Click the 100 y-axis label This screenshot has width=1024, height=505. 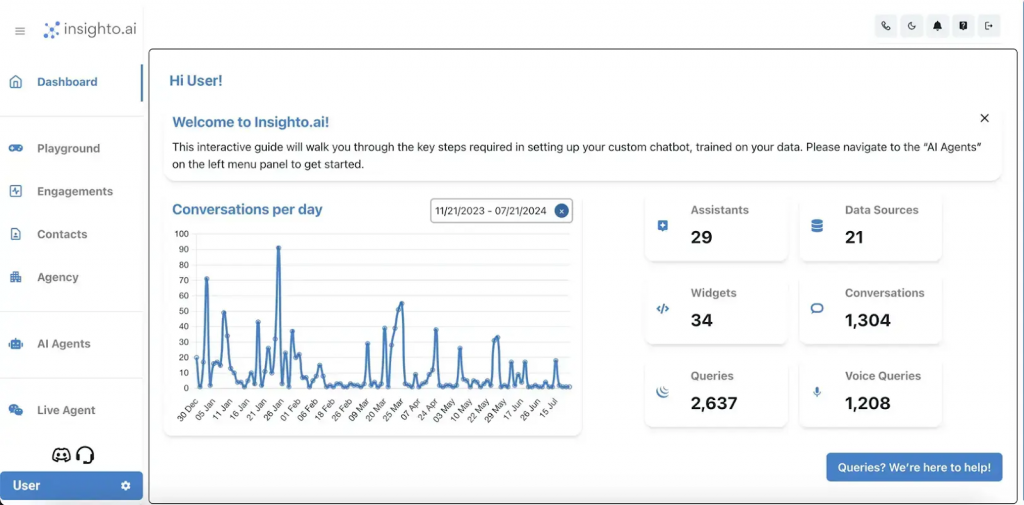(182, 234)
